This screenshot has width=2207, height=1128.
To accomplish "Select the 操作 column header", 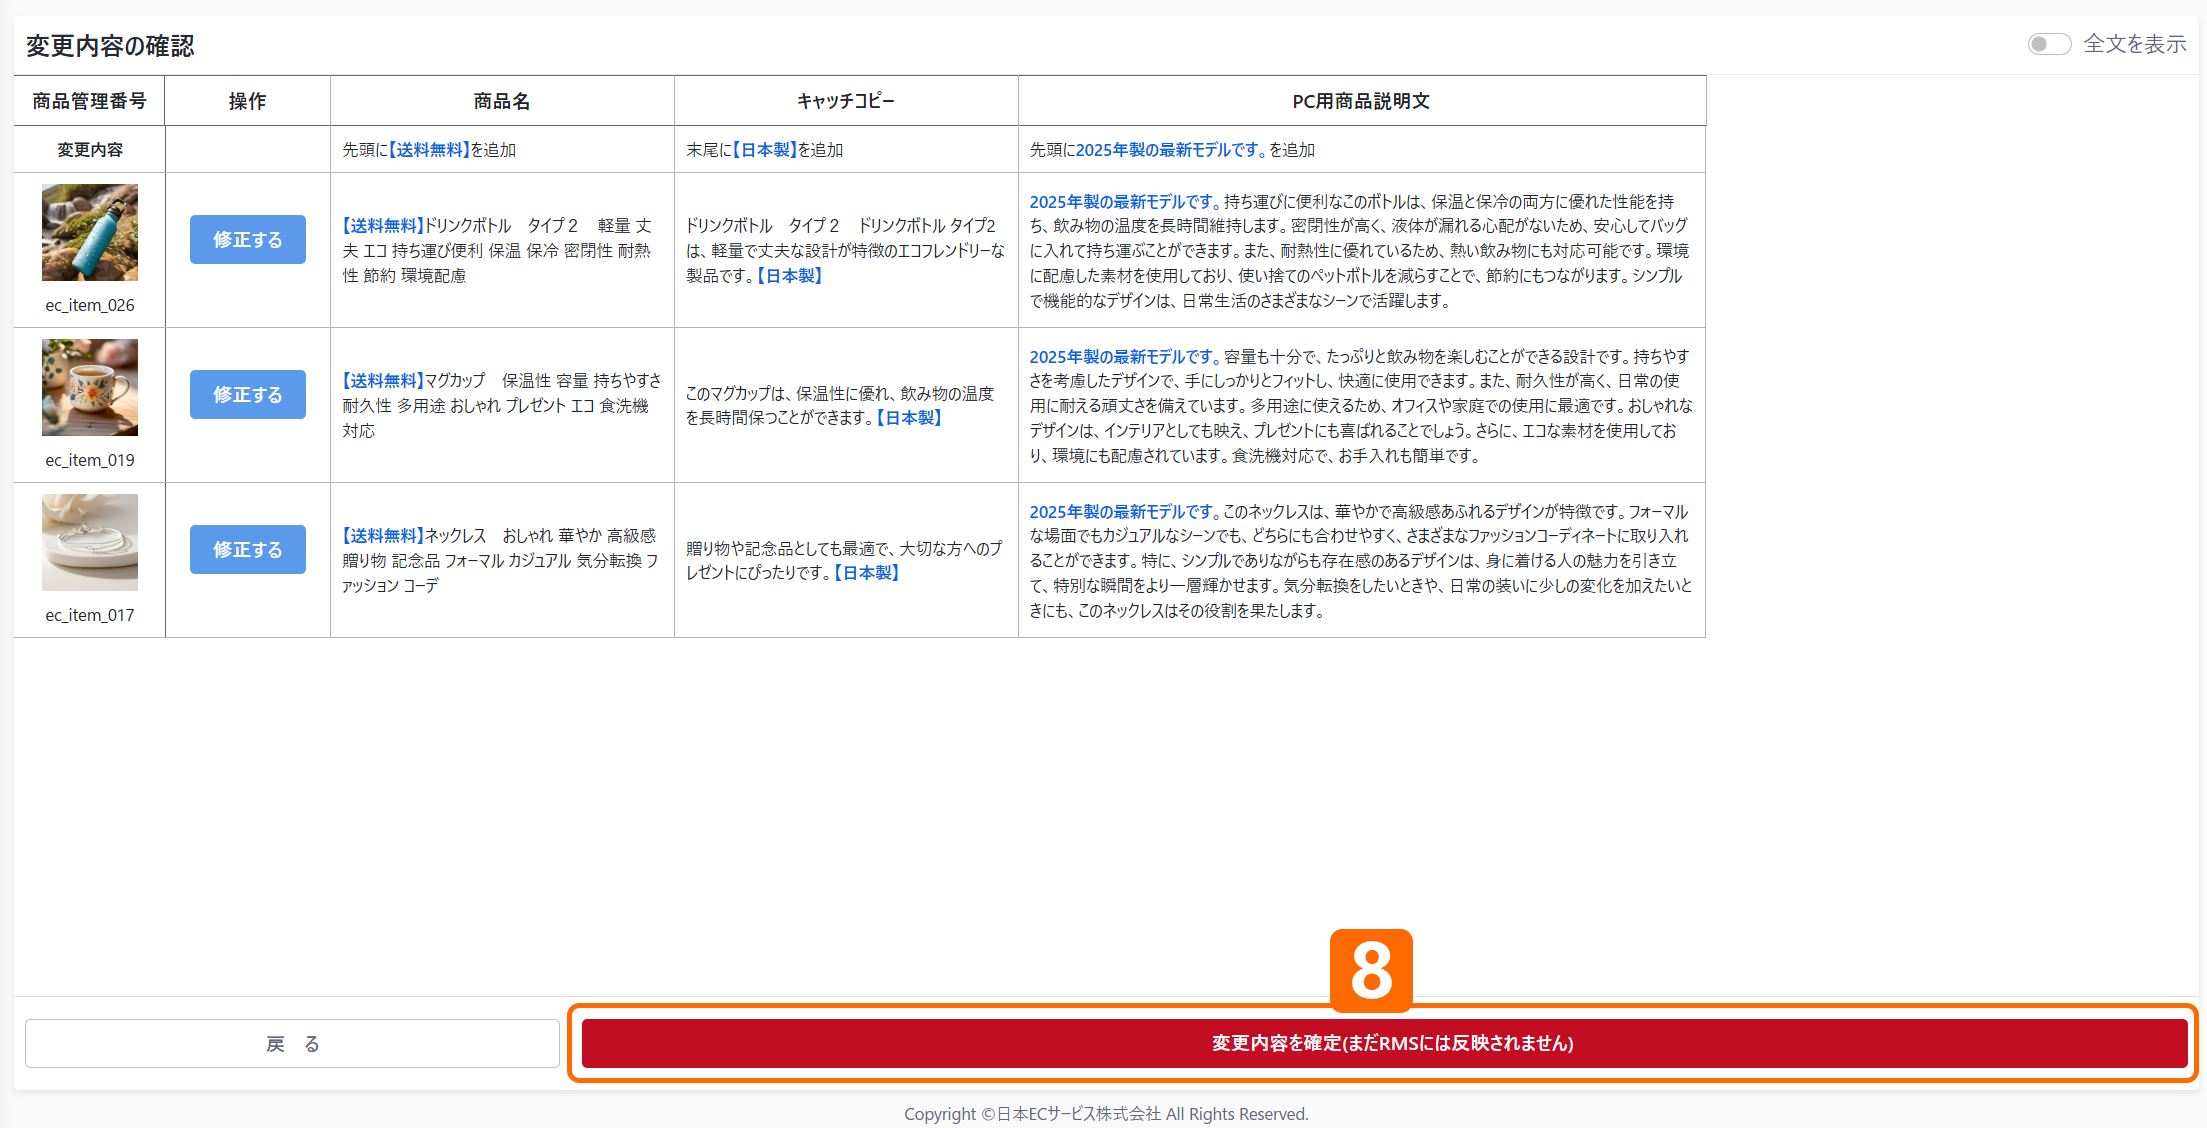I will coord(248,101).
